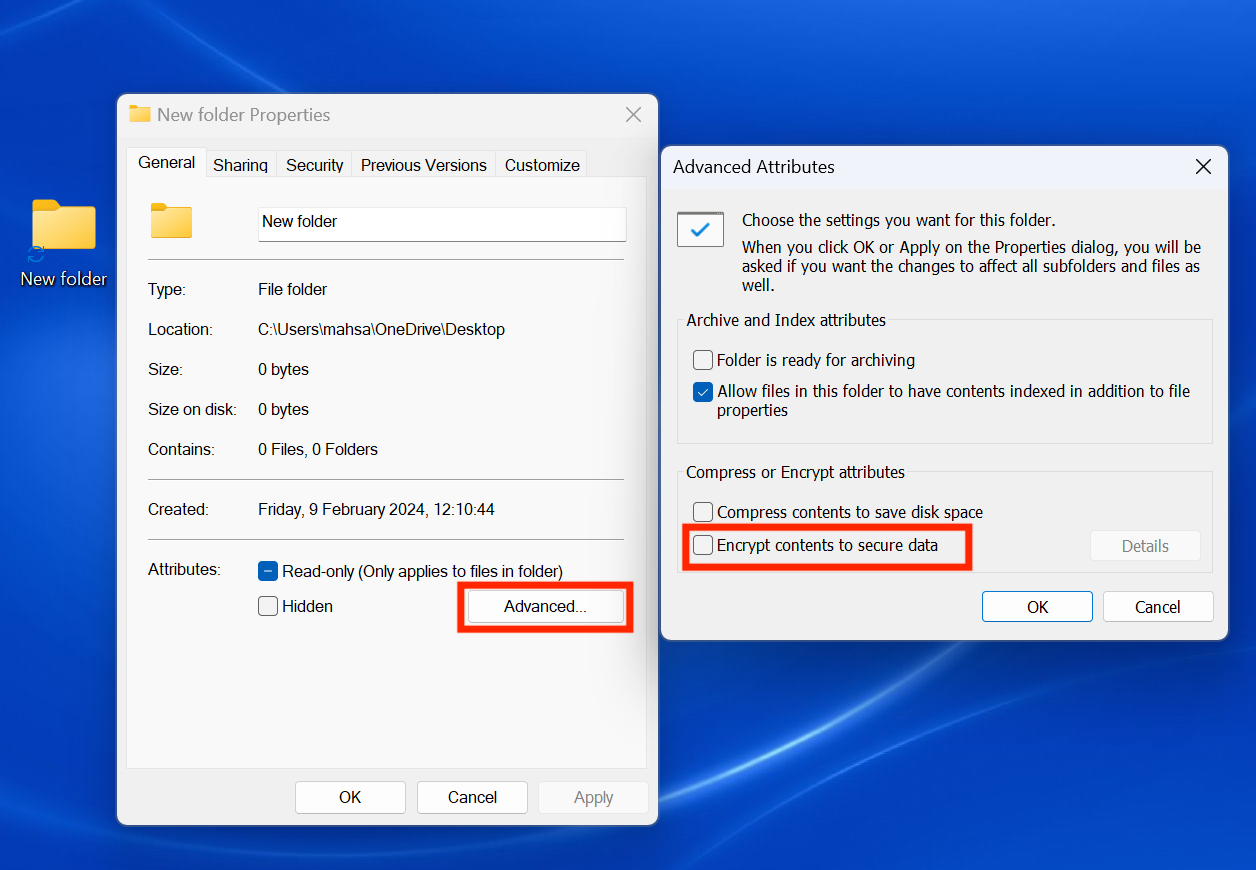Enable Compress contents to save disk space
Screen dimensions: 1256x870
[703, 511]
